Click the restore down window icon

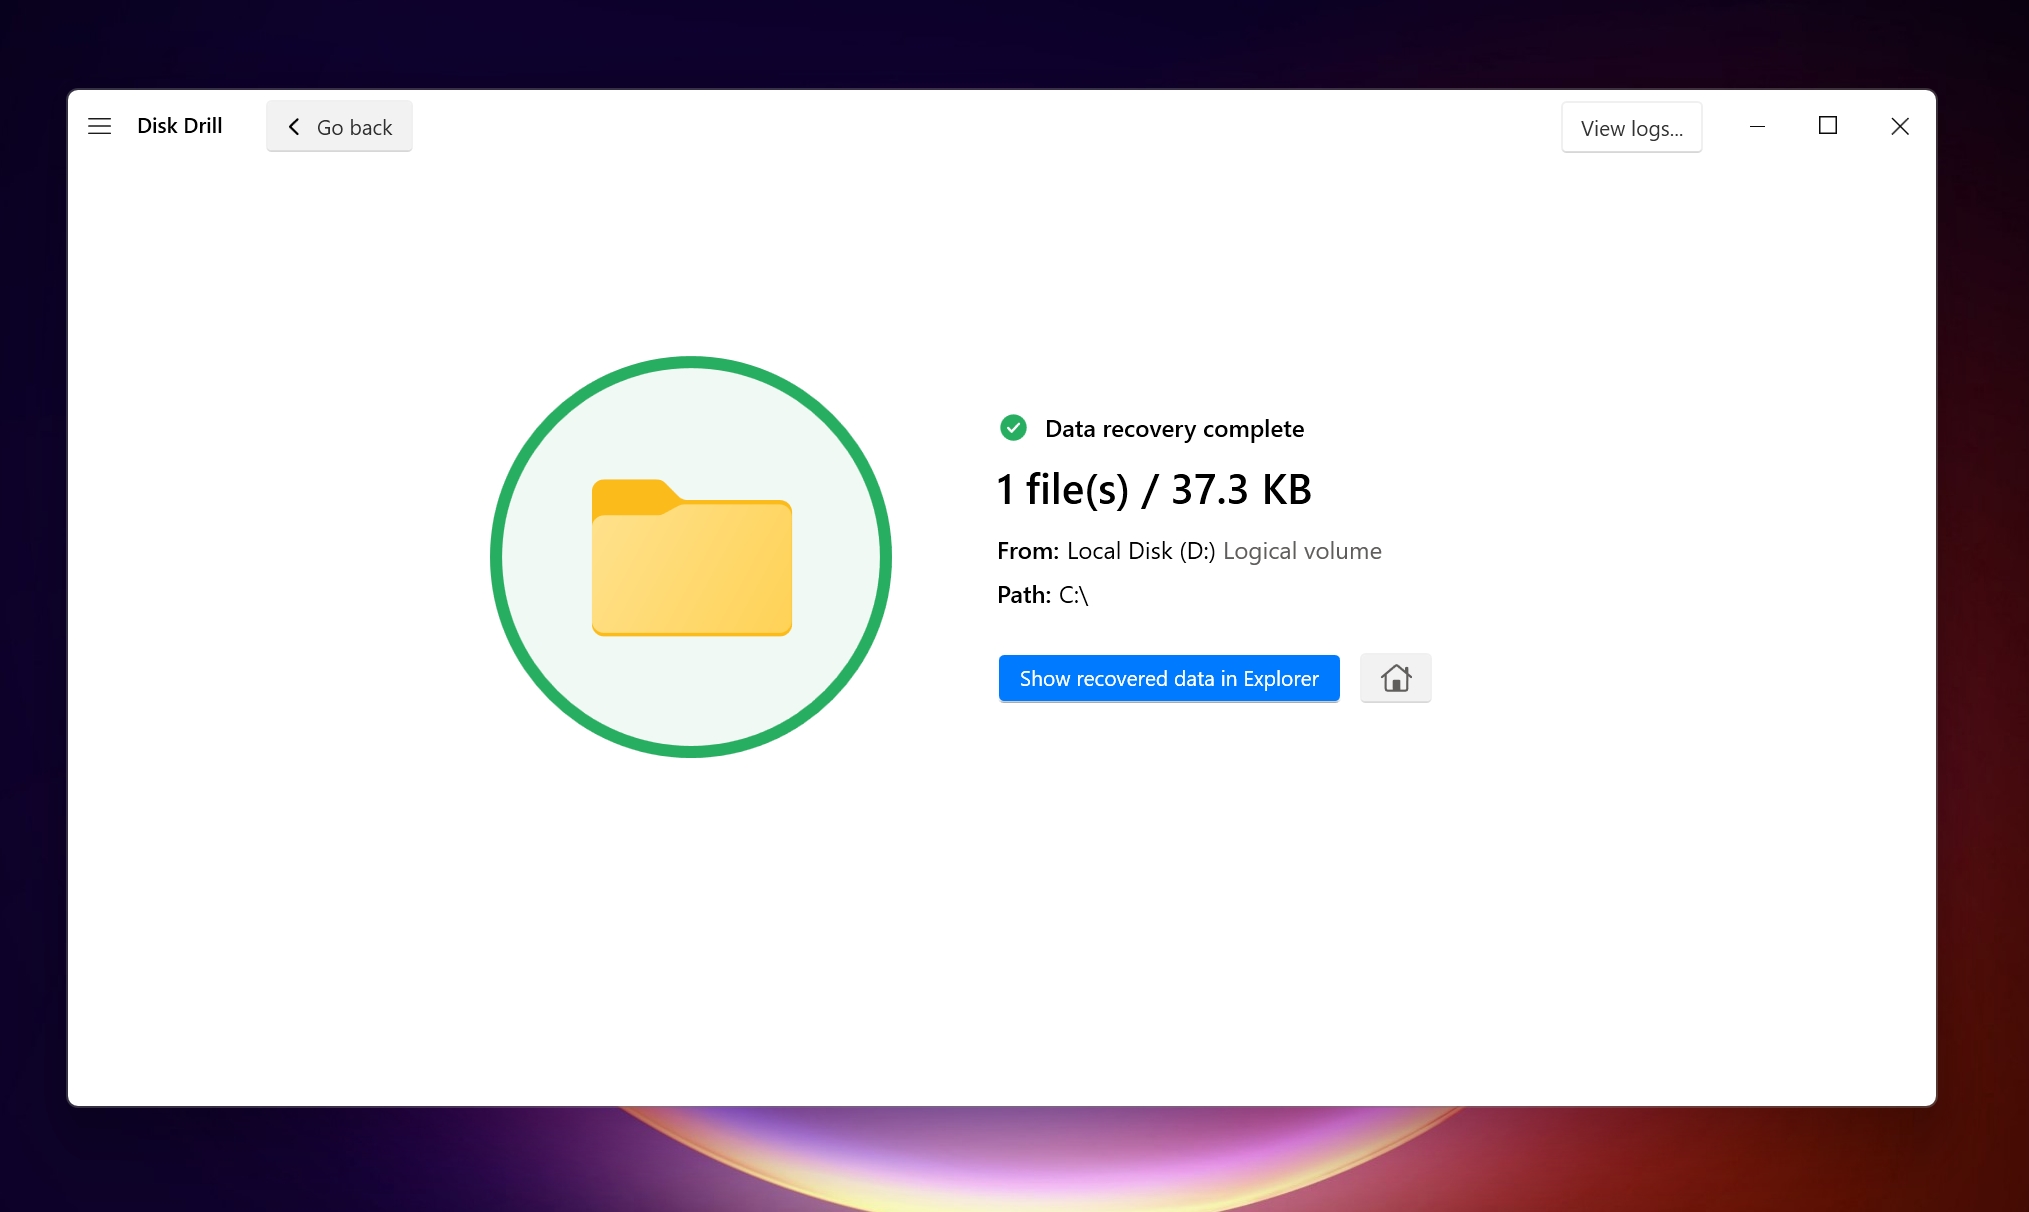click(x=1829, y=127)
